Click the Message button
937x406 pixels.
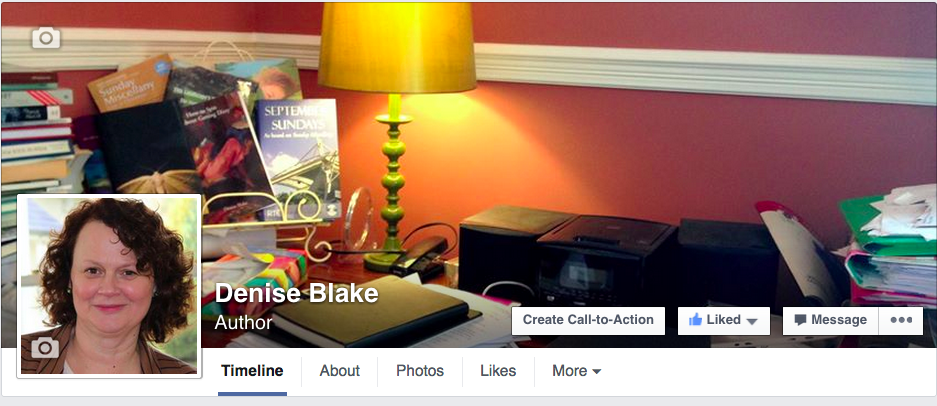(x=830, y=320)
